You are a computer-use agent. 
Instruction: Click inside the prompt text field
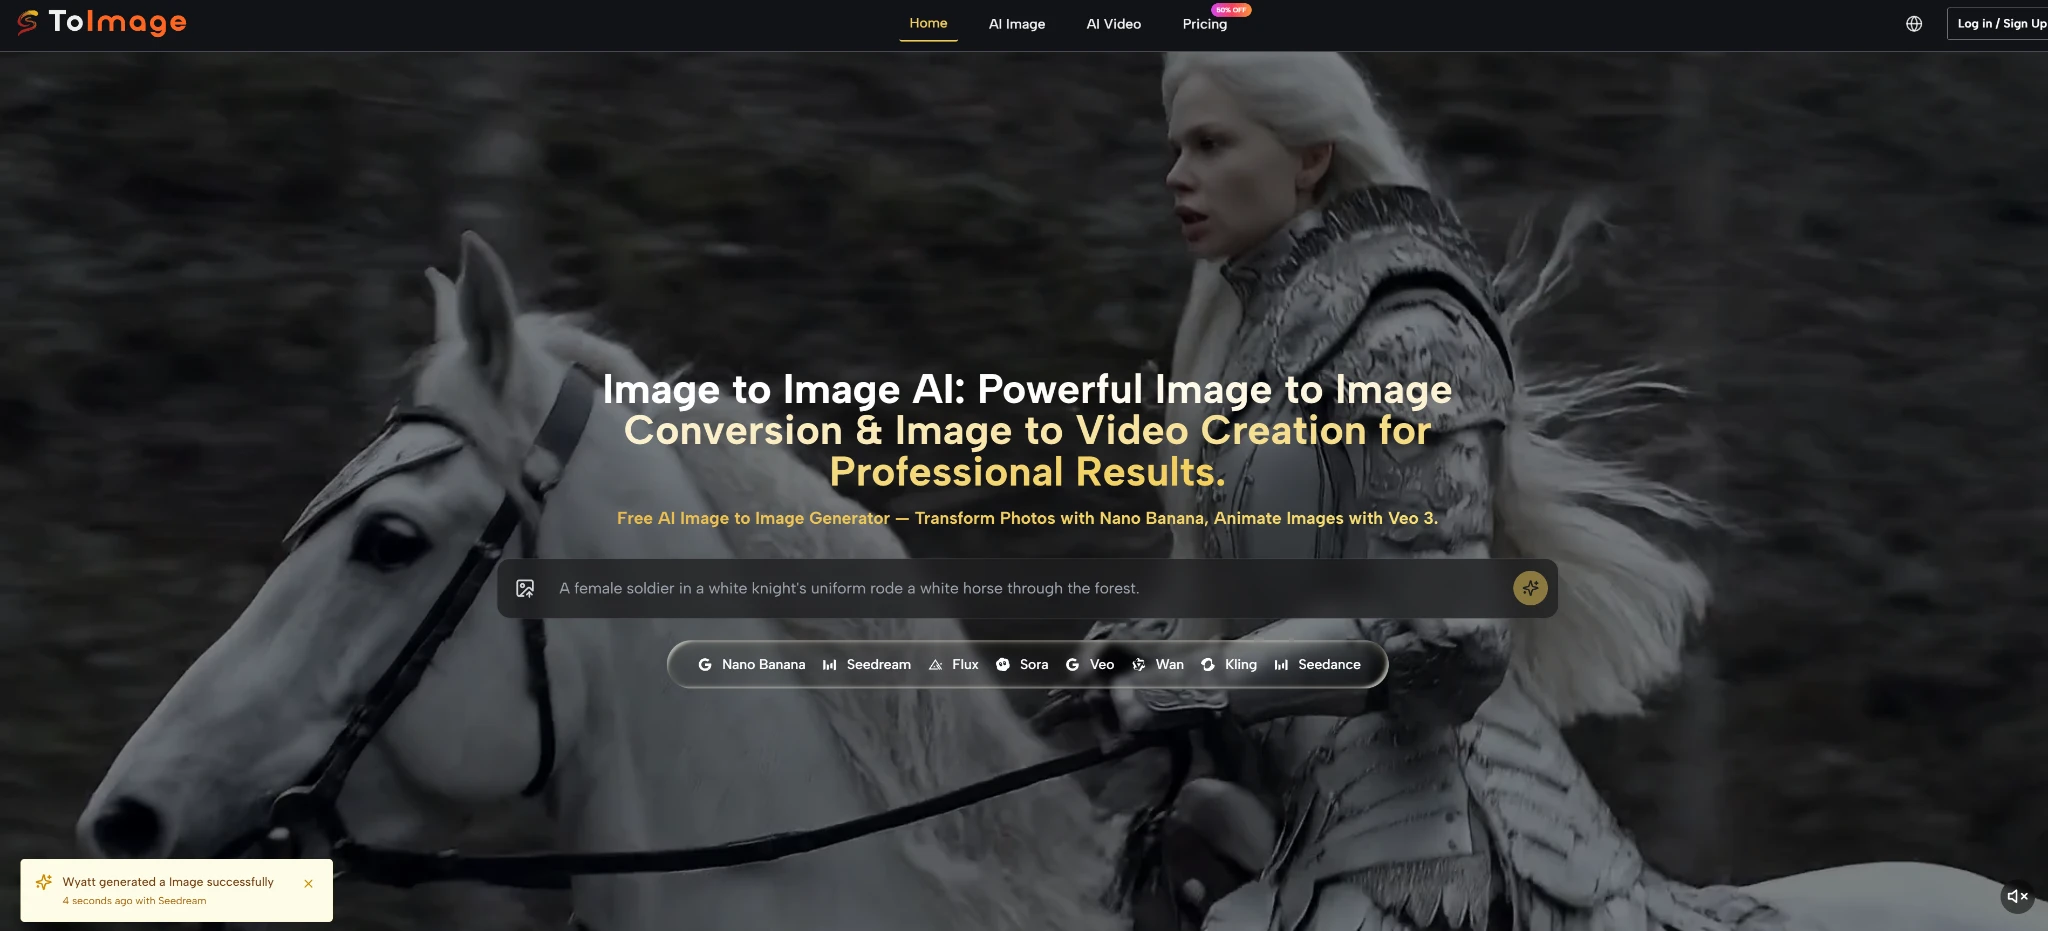[x=1000, y=588]
